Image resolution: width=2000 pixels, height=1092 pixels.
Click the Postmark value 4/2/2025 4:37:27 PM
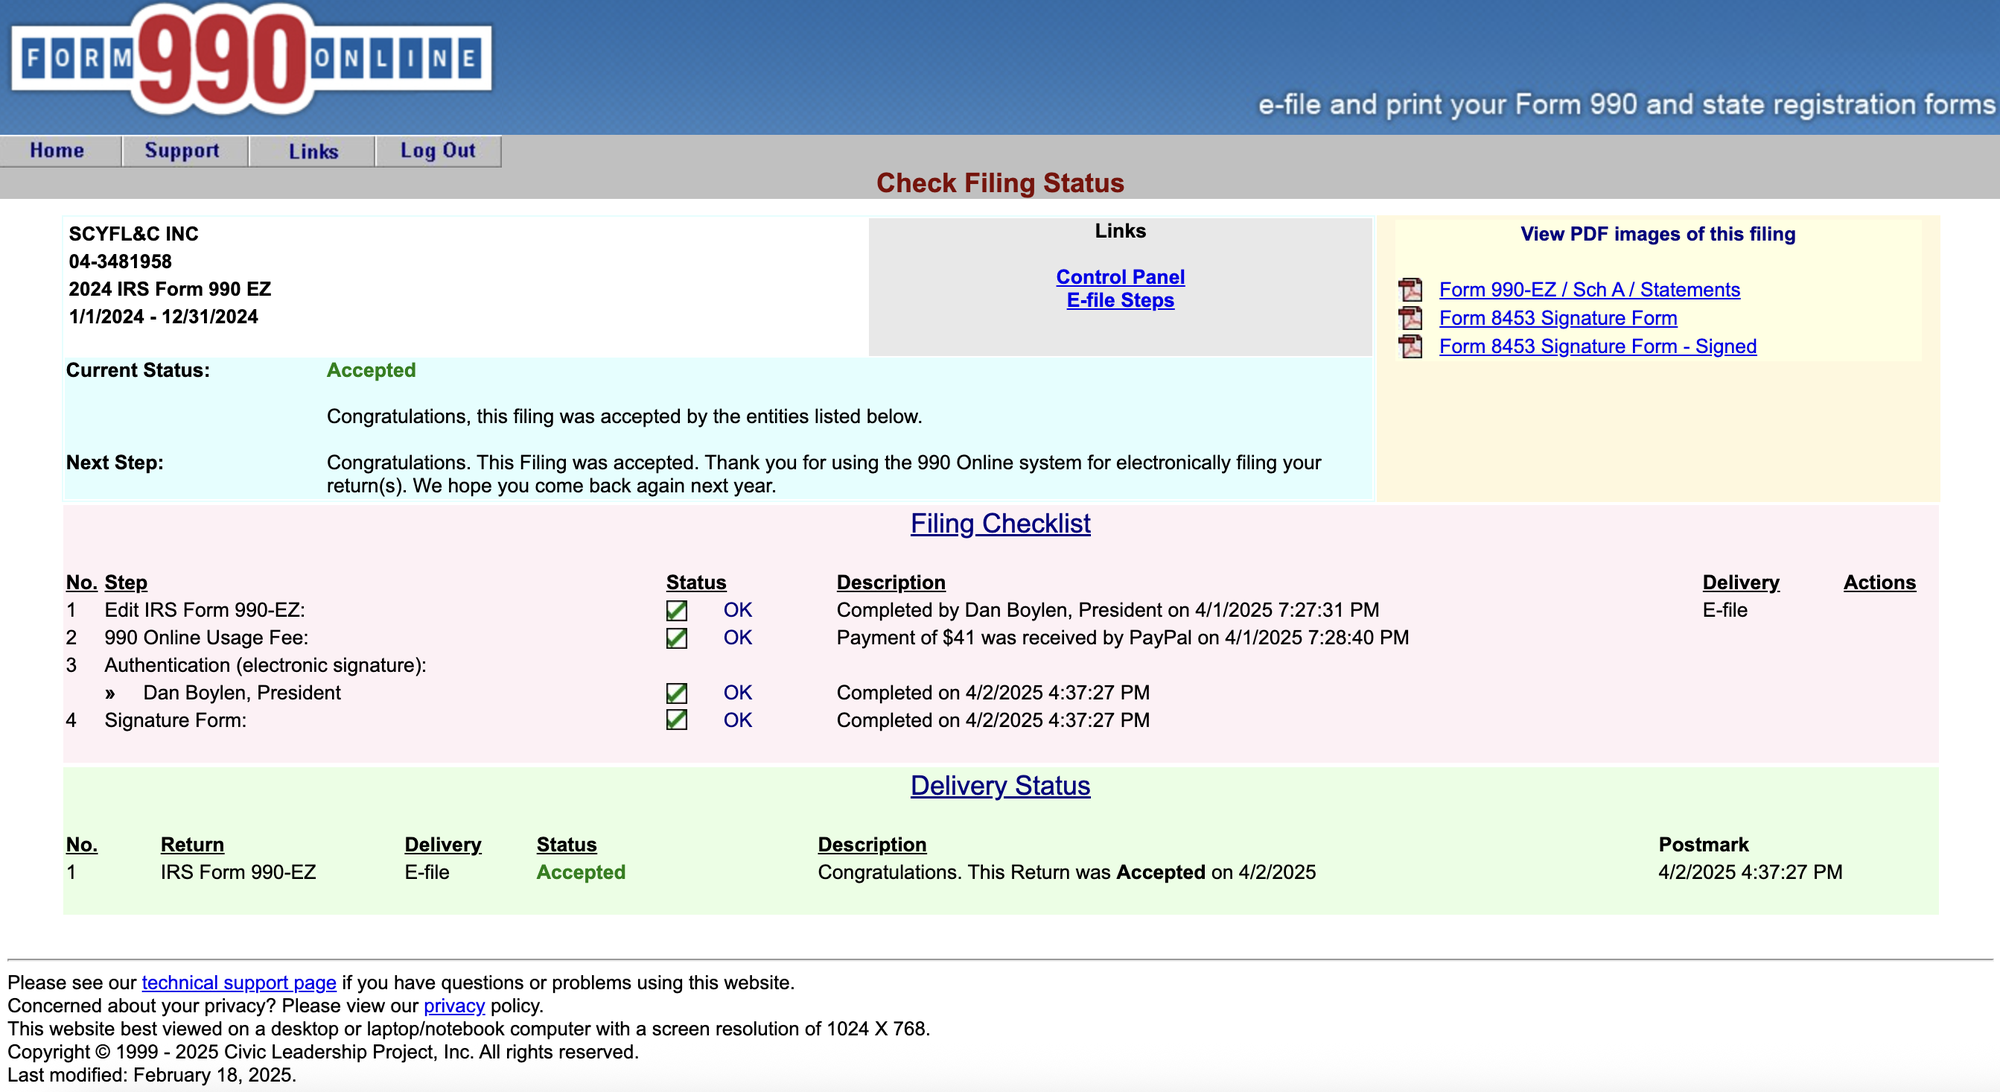(1750, 872)
